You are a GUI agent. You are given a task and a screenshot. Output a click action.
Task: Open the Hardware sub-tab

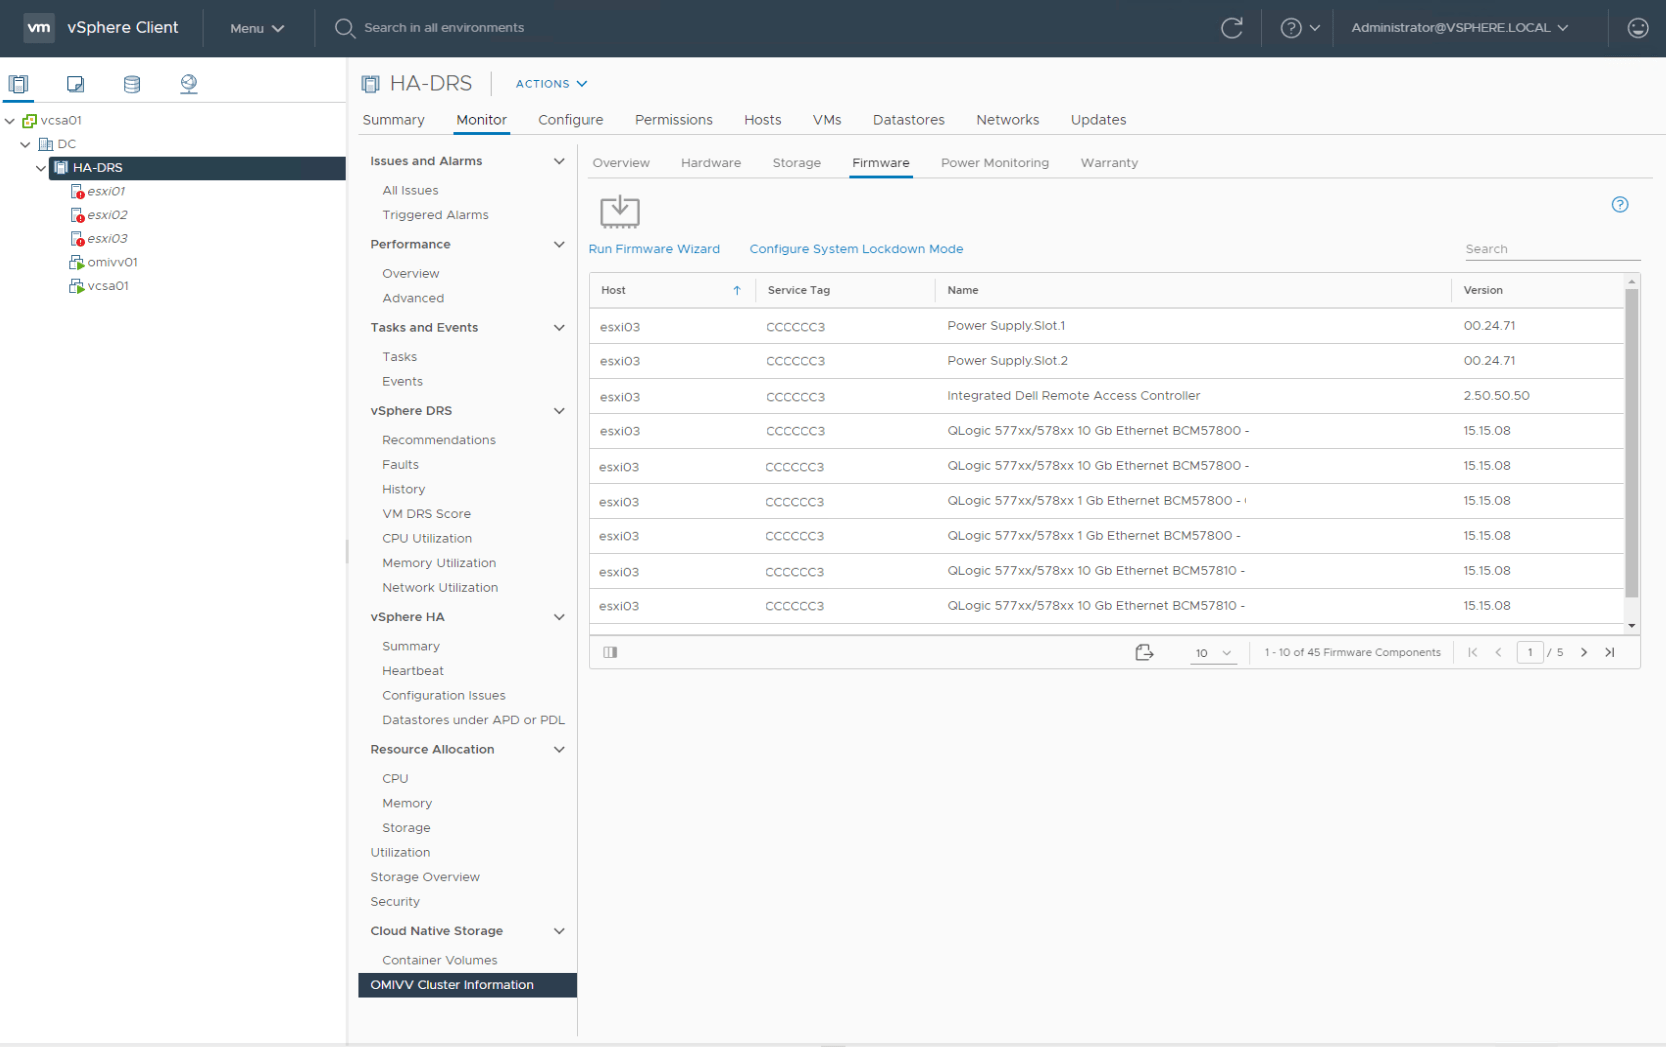coord(711,163)
